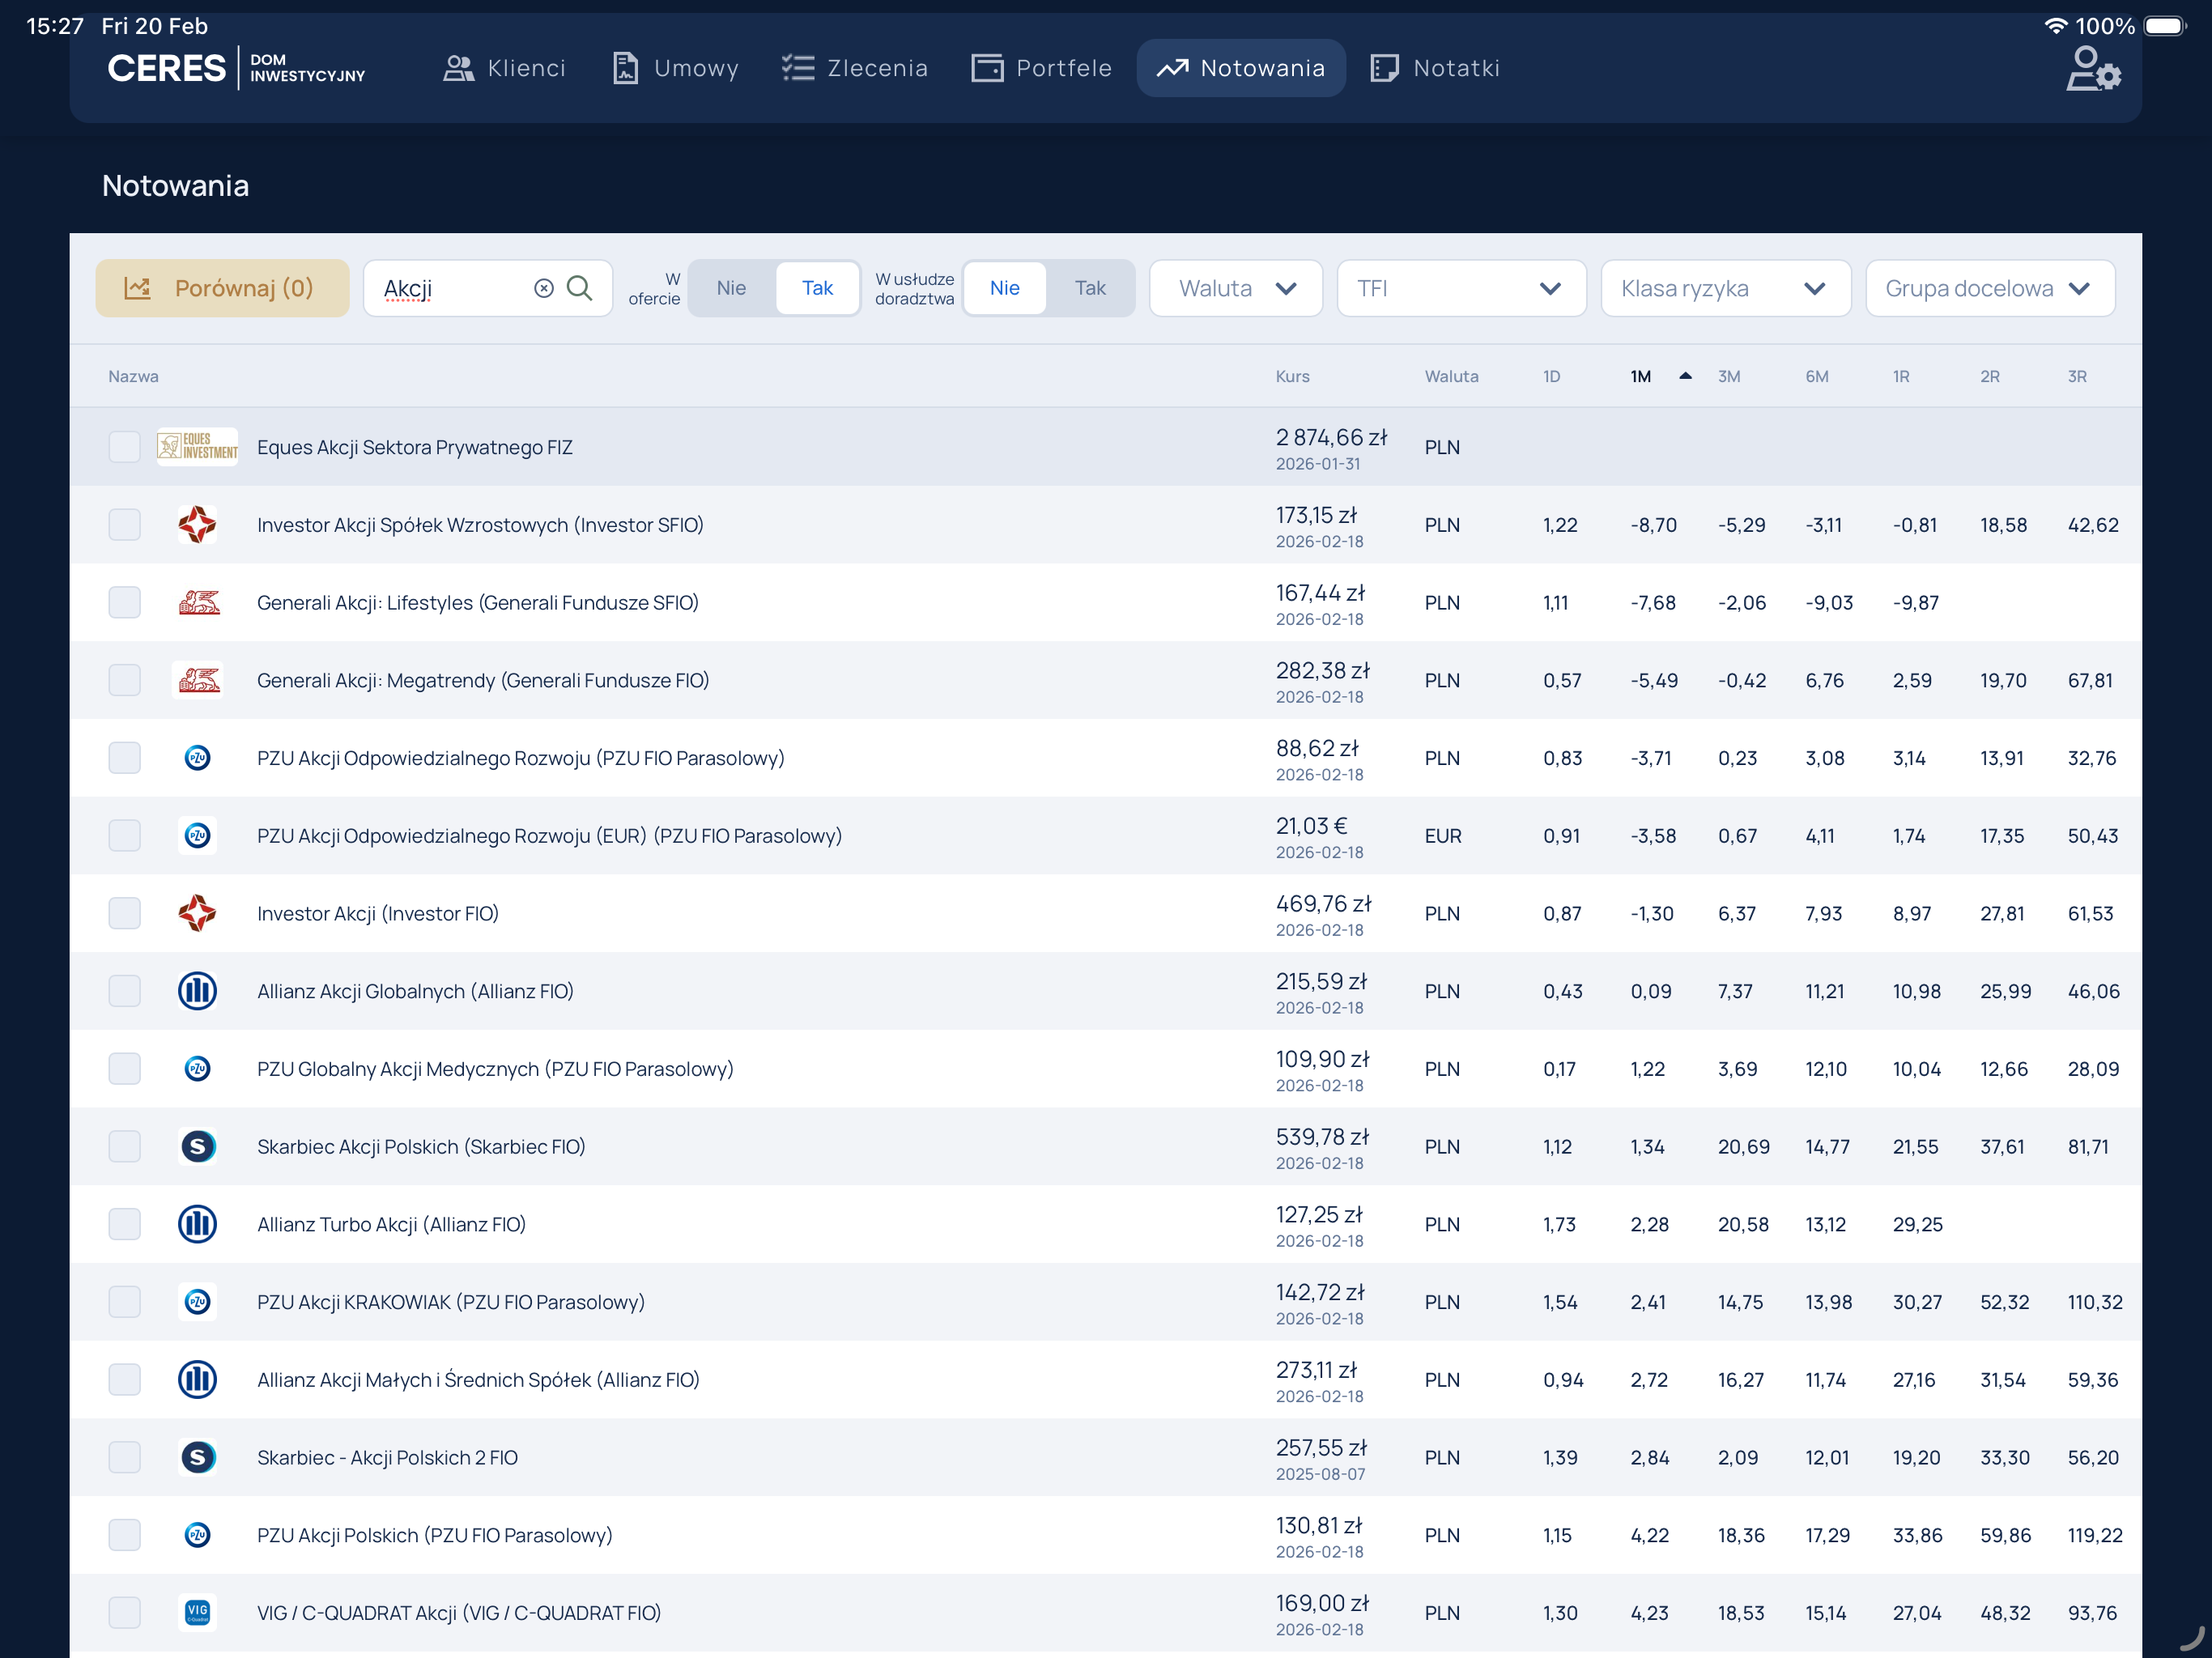Sort by the 6M column header
Image resolution: width=2212 pixels, height=1658 pixels.
1816,377
